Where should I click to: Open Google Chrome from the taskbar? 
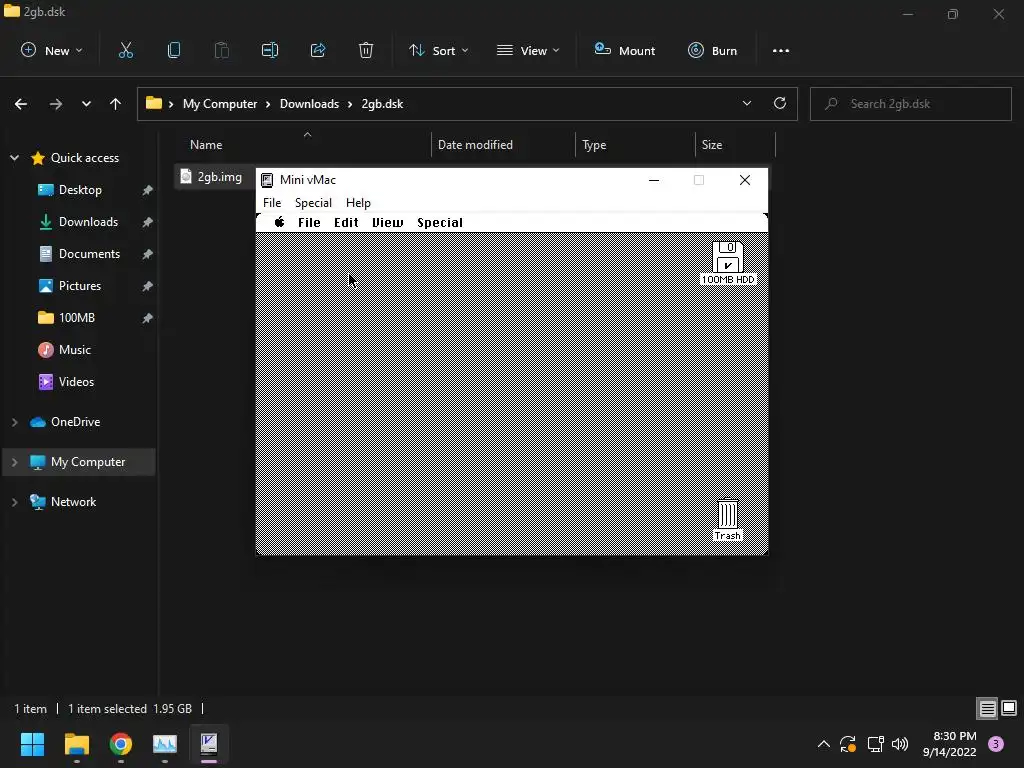[x=121, y=744]
